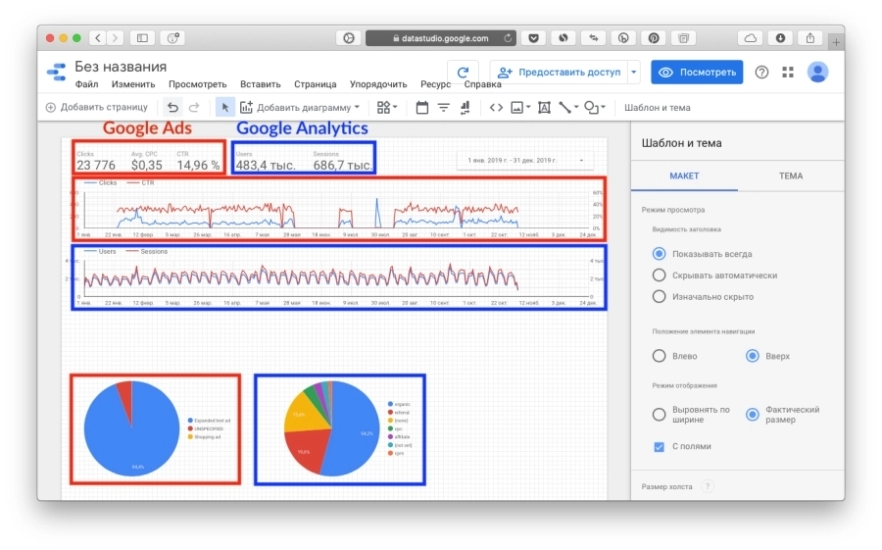Click the redo arrow icon

194,107
